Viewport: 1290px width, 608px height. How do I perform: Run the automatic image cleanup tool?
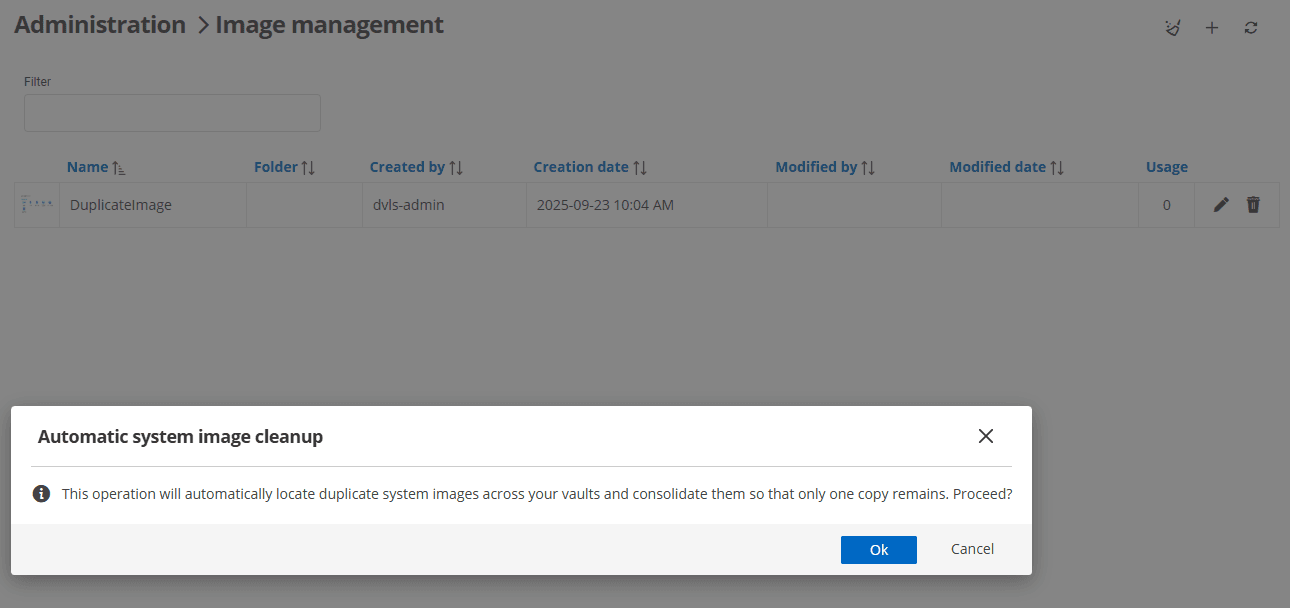pyautogui.click(x=1172, y=27)
